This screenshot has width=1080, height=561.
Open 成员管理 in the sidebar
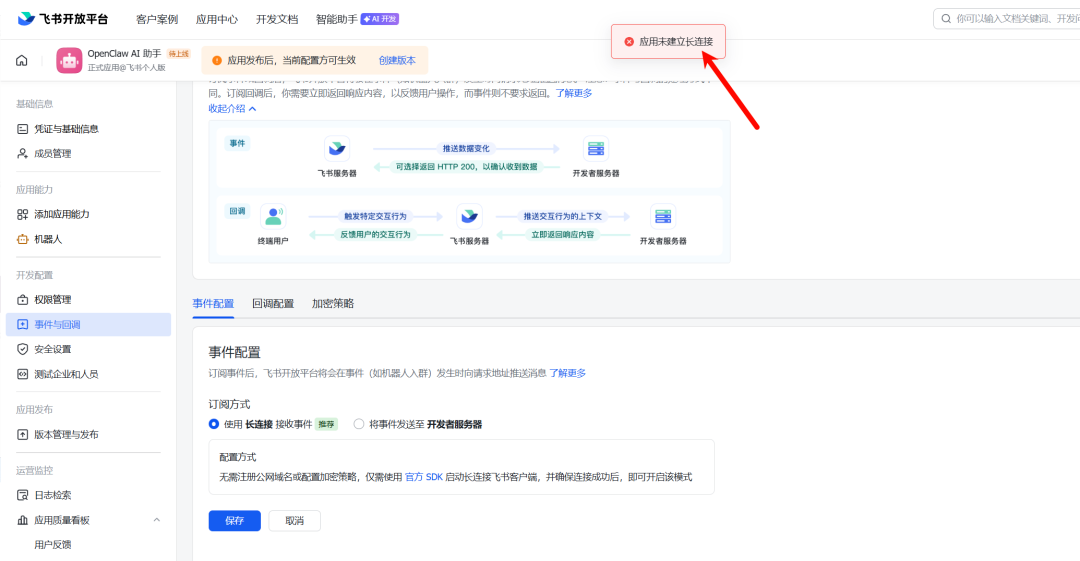pyautogui.click(x=52, y=154)
